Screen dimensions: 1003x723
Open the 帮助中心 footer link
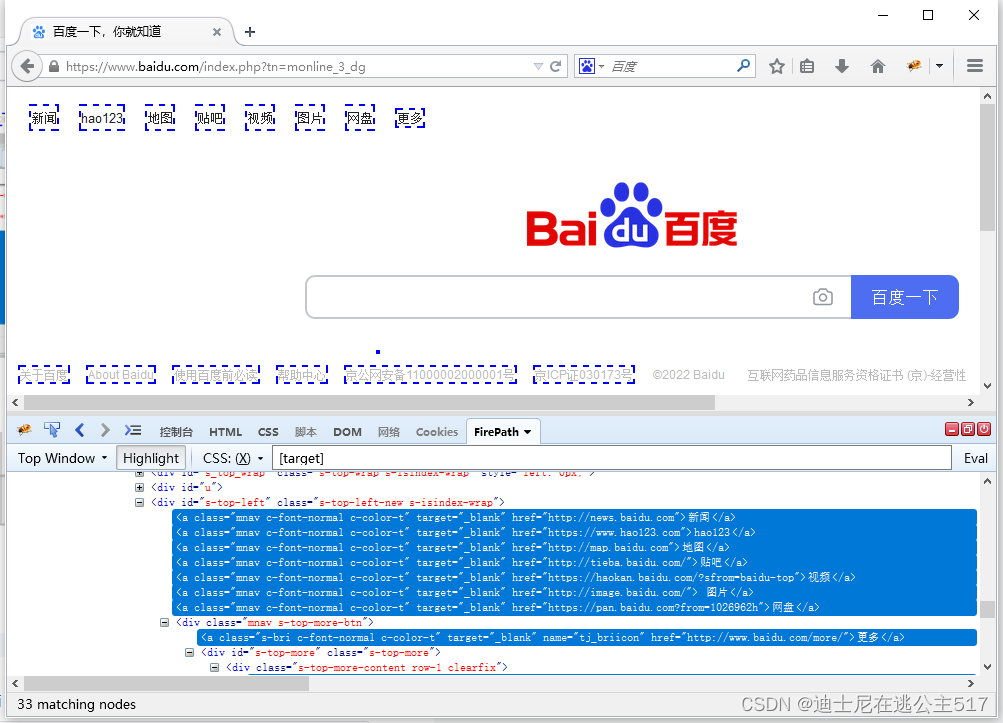[x=301, y=374]
